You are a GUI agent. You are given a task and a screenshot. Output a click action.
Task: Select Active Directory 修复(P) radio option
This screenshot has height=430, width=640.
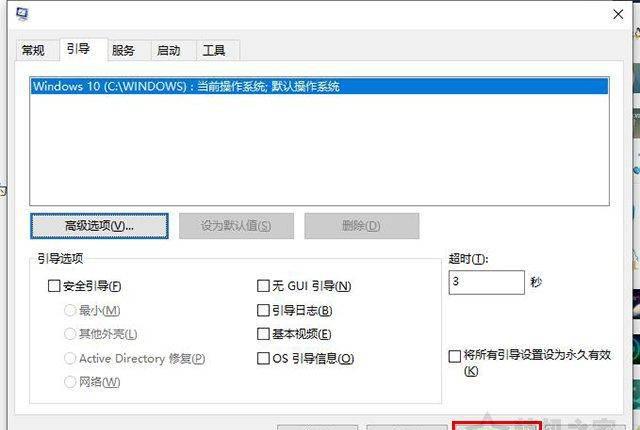[x=70, y=358]
